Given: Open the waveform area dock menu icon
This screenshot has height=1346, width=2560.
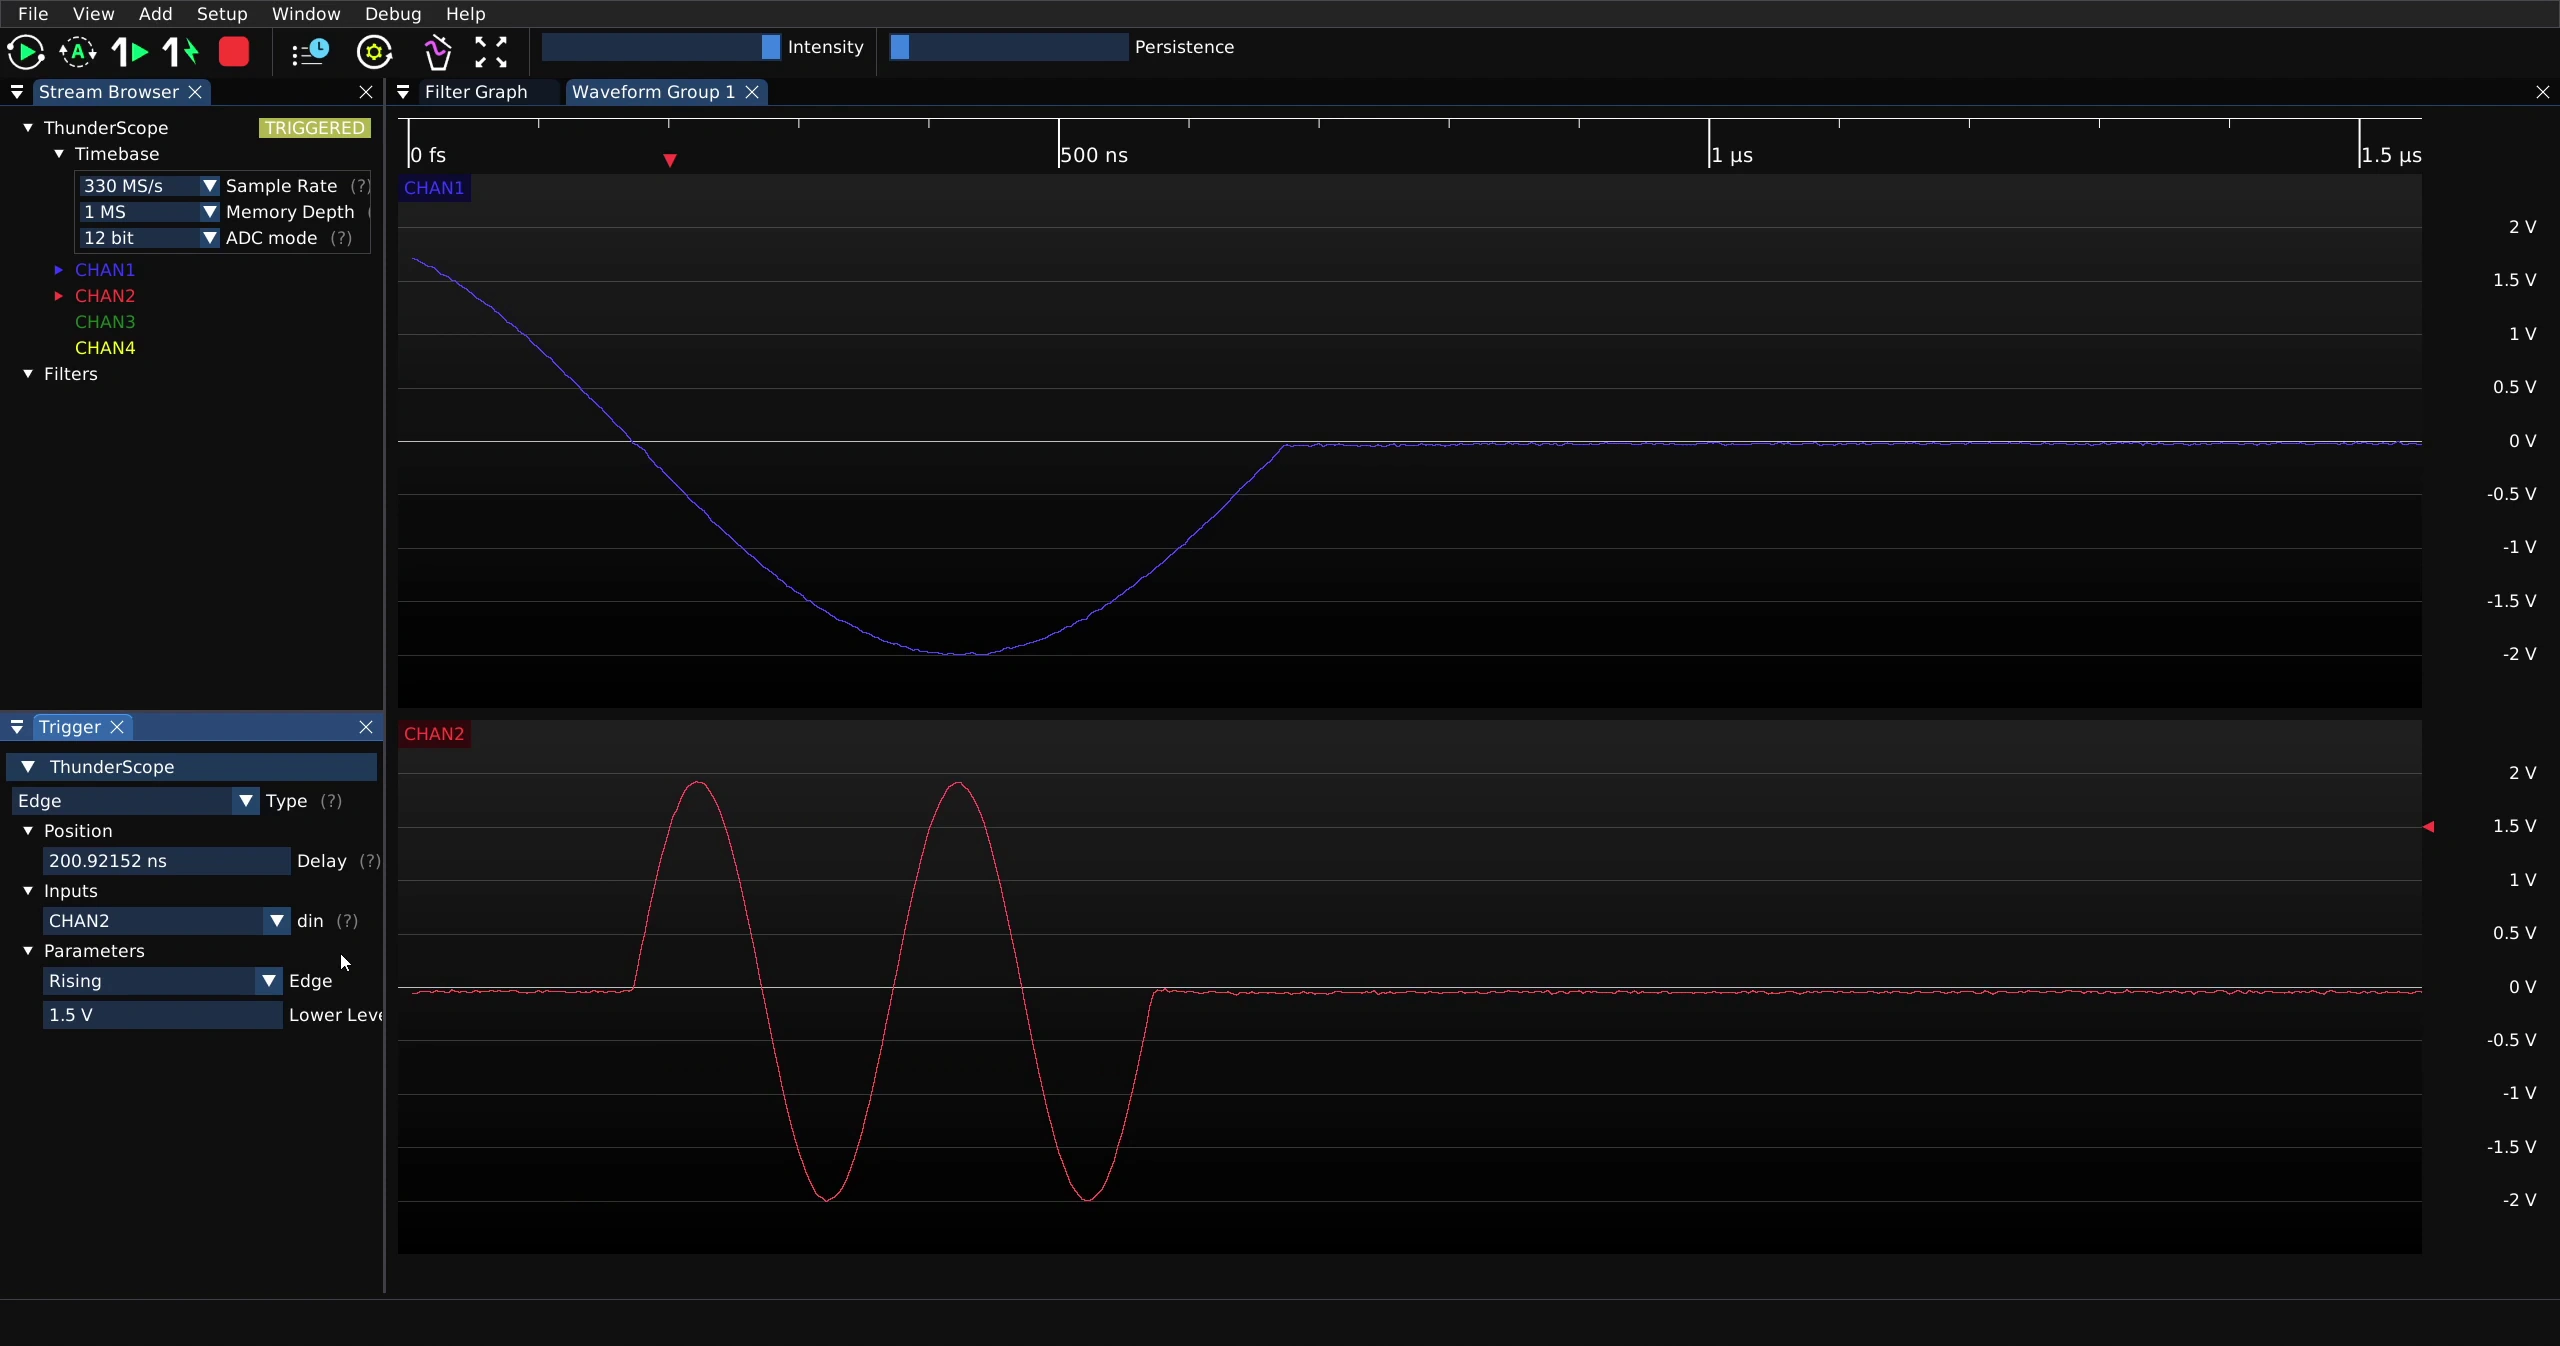Looking at the screenshot, I should tap(403, 92).
